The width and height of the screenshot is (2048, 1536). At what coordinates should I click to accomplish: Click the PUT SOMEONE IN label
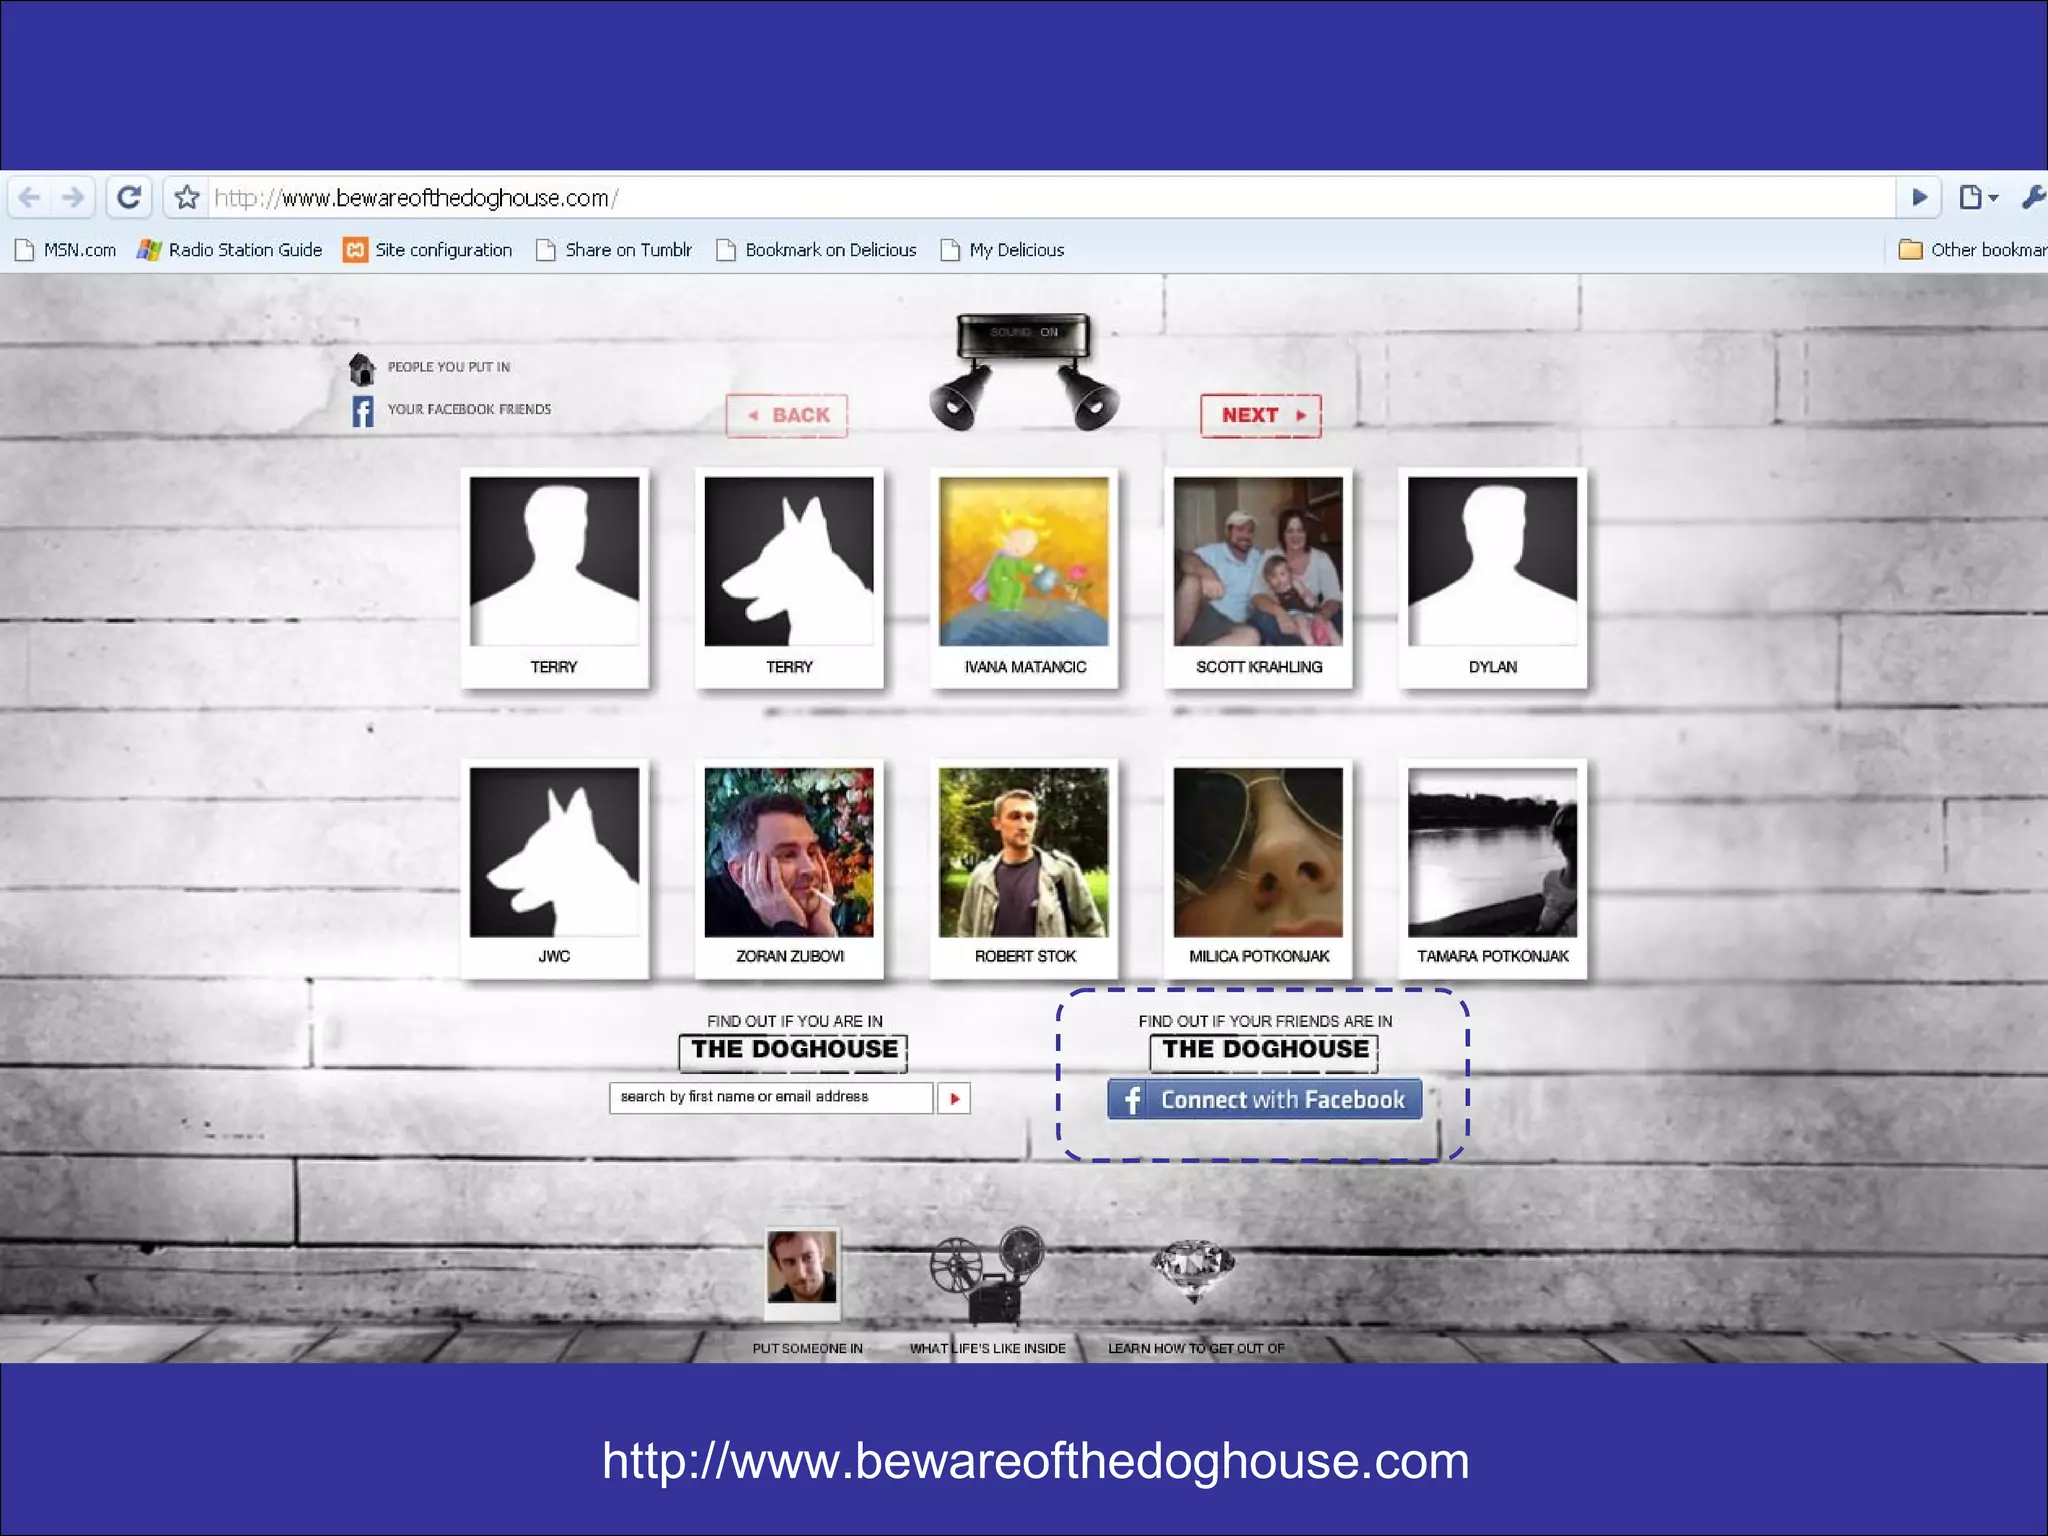pyautogui.click(x=807, y=1348)
